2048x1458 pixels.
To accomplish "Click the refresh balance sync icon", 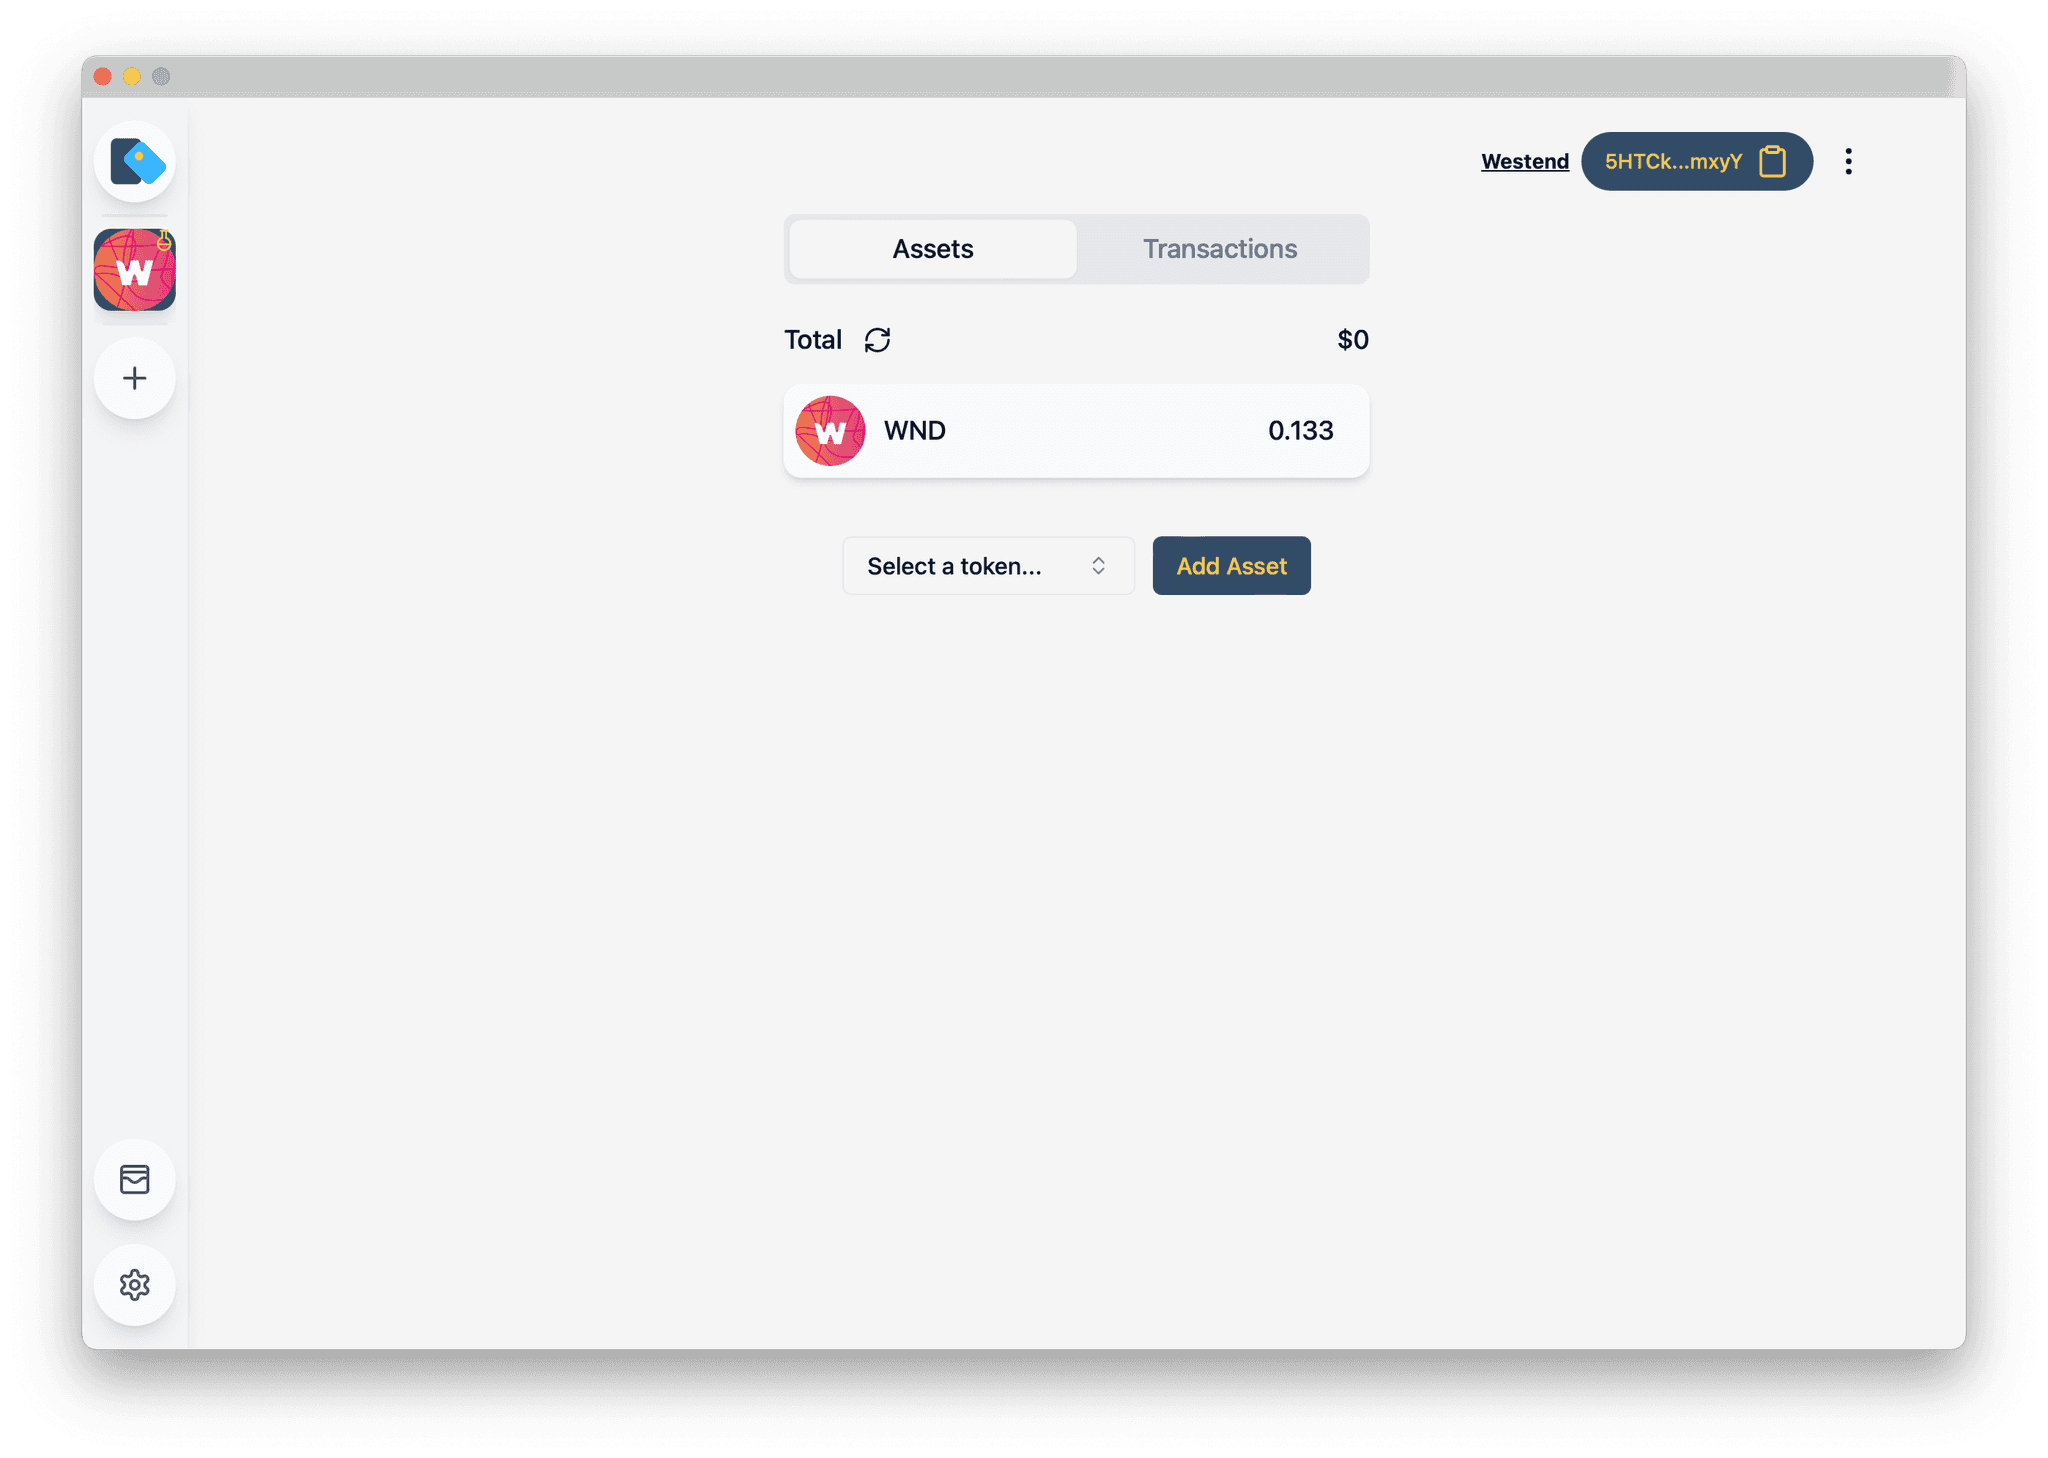I will point(877,339).
